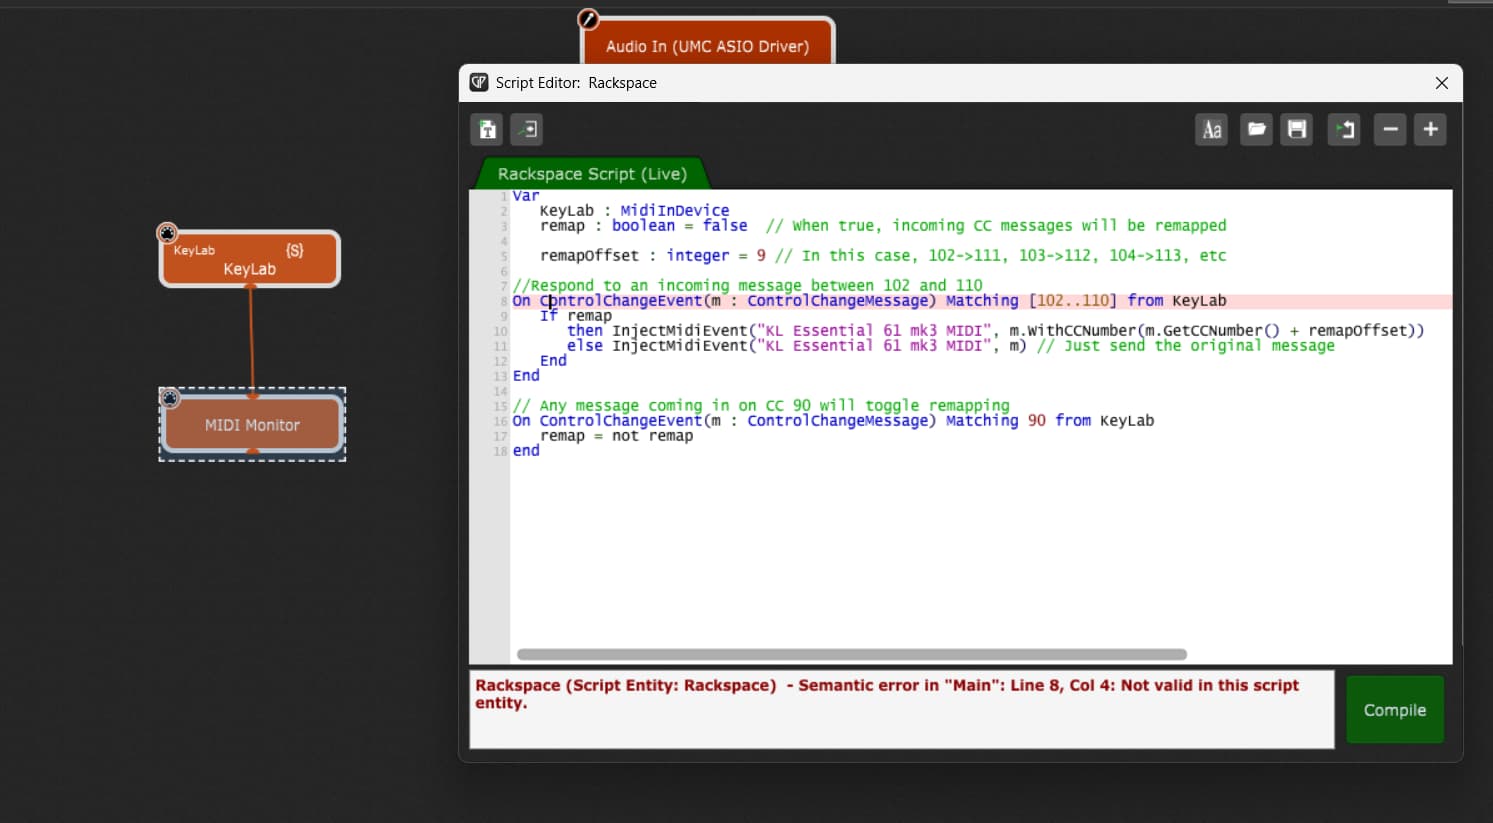Screen dimensions: 1493x823
Task: Close the Script Editor window
Action: click(1442, 83)
